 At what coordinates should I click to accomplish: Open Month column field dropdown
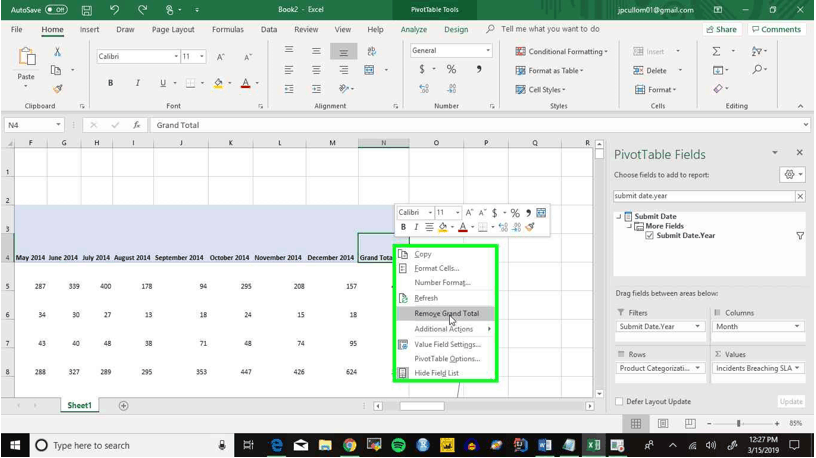pos(797,326)
